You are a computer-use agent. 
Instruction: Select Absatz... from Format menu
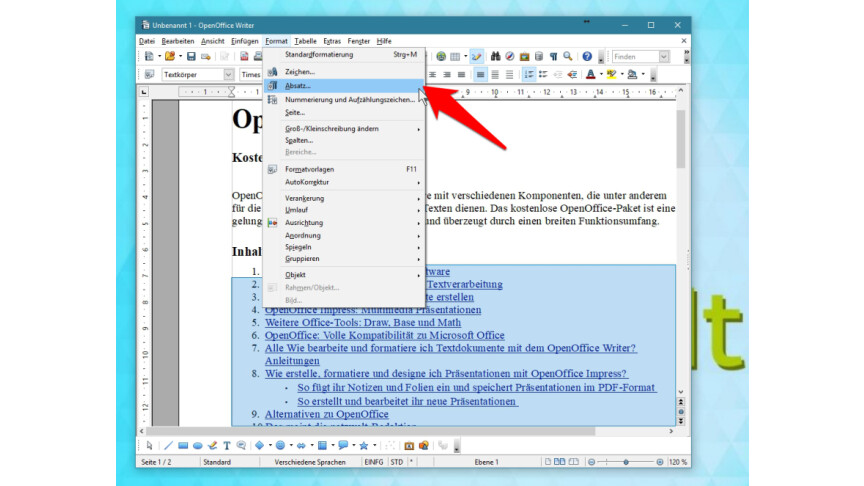344,86
